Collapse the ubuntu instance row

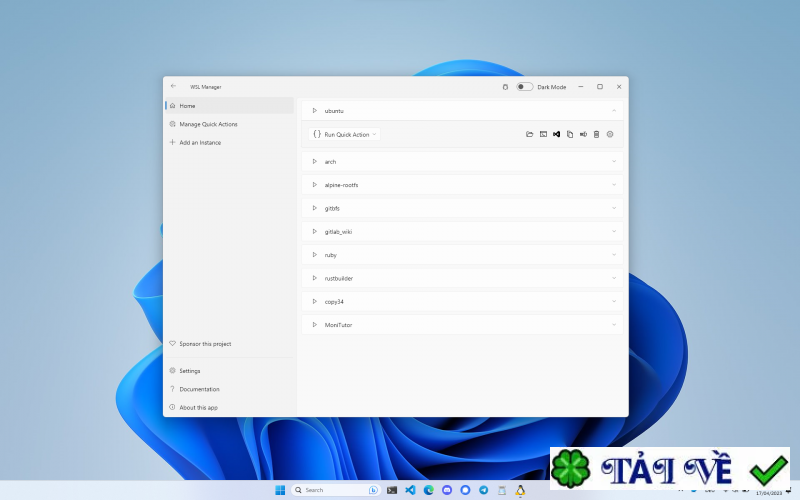point(614,111)
